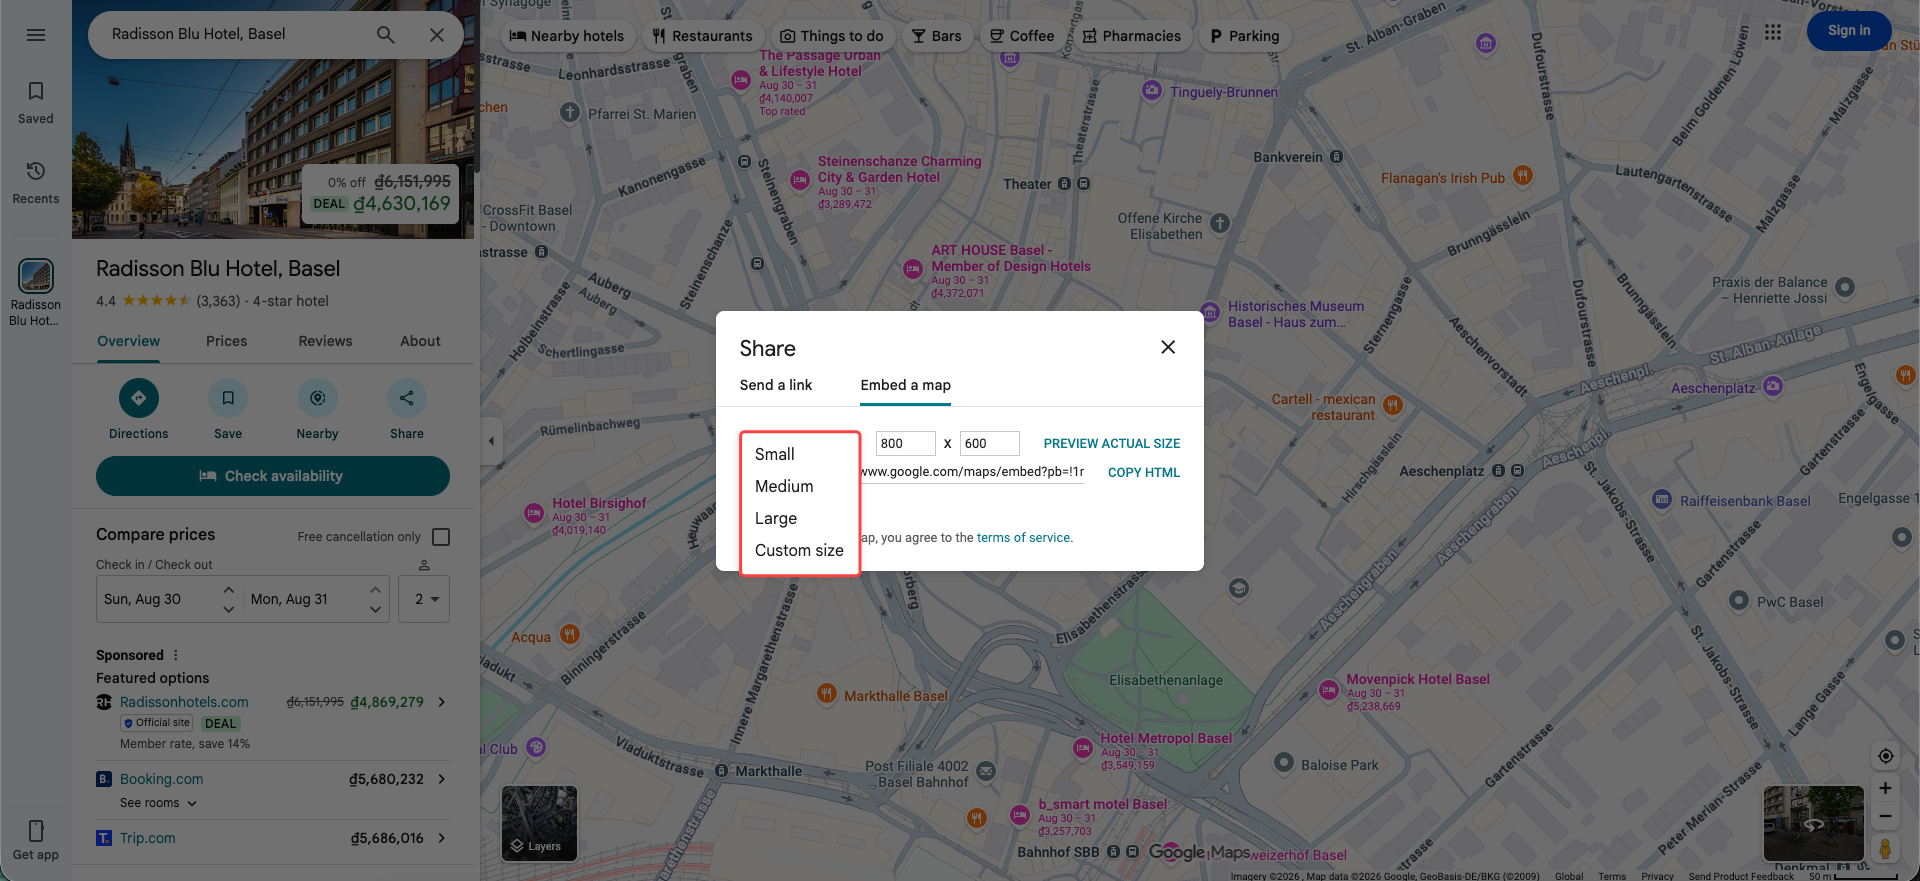Image resolution: width=1920 pixels, height=881 pixels.
Task: Click the show your location icon
Action: pos(1885,756)
